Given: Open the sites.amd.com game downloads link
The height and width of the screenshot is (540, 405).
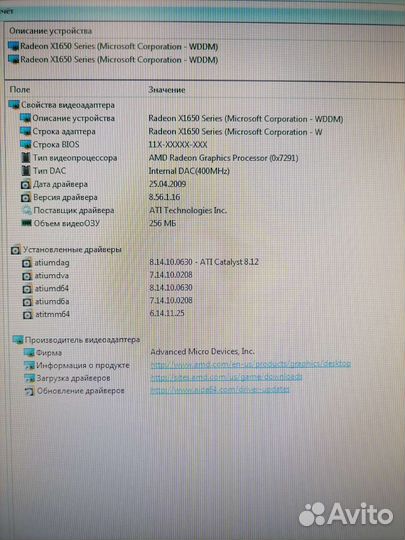Looking at the screenshot, I should tap(226, 377).
